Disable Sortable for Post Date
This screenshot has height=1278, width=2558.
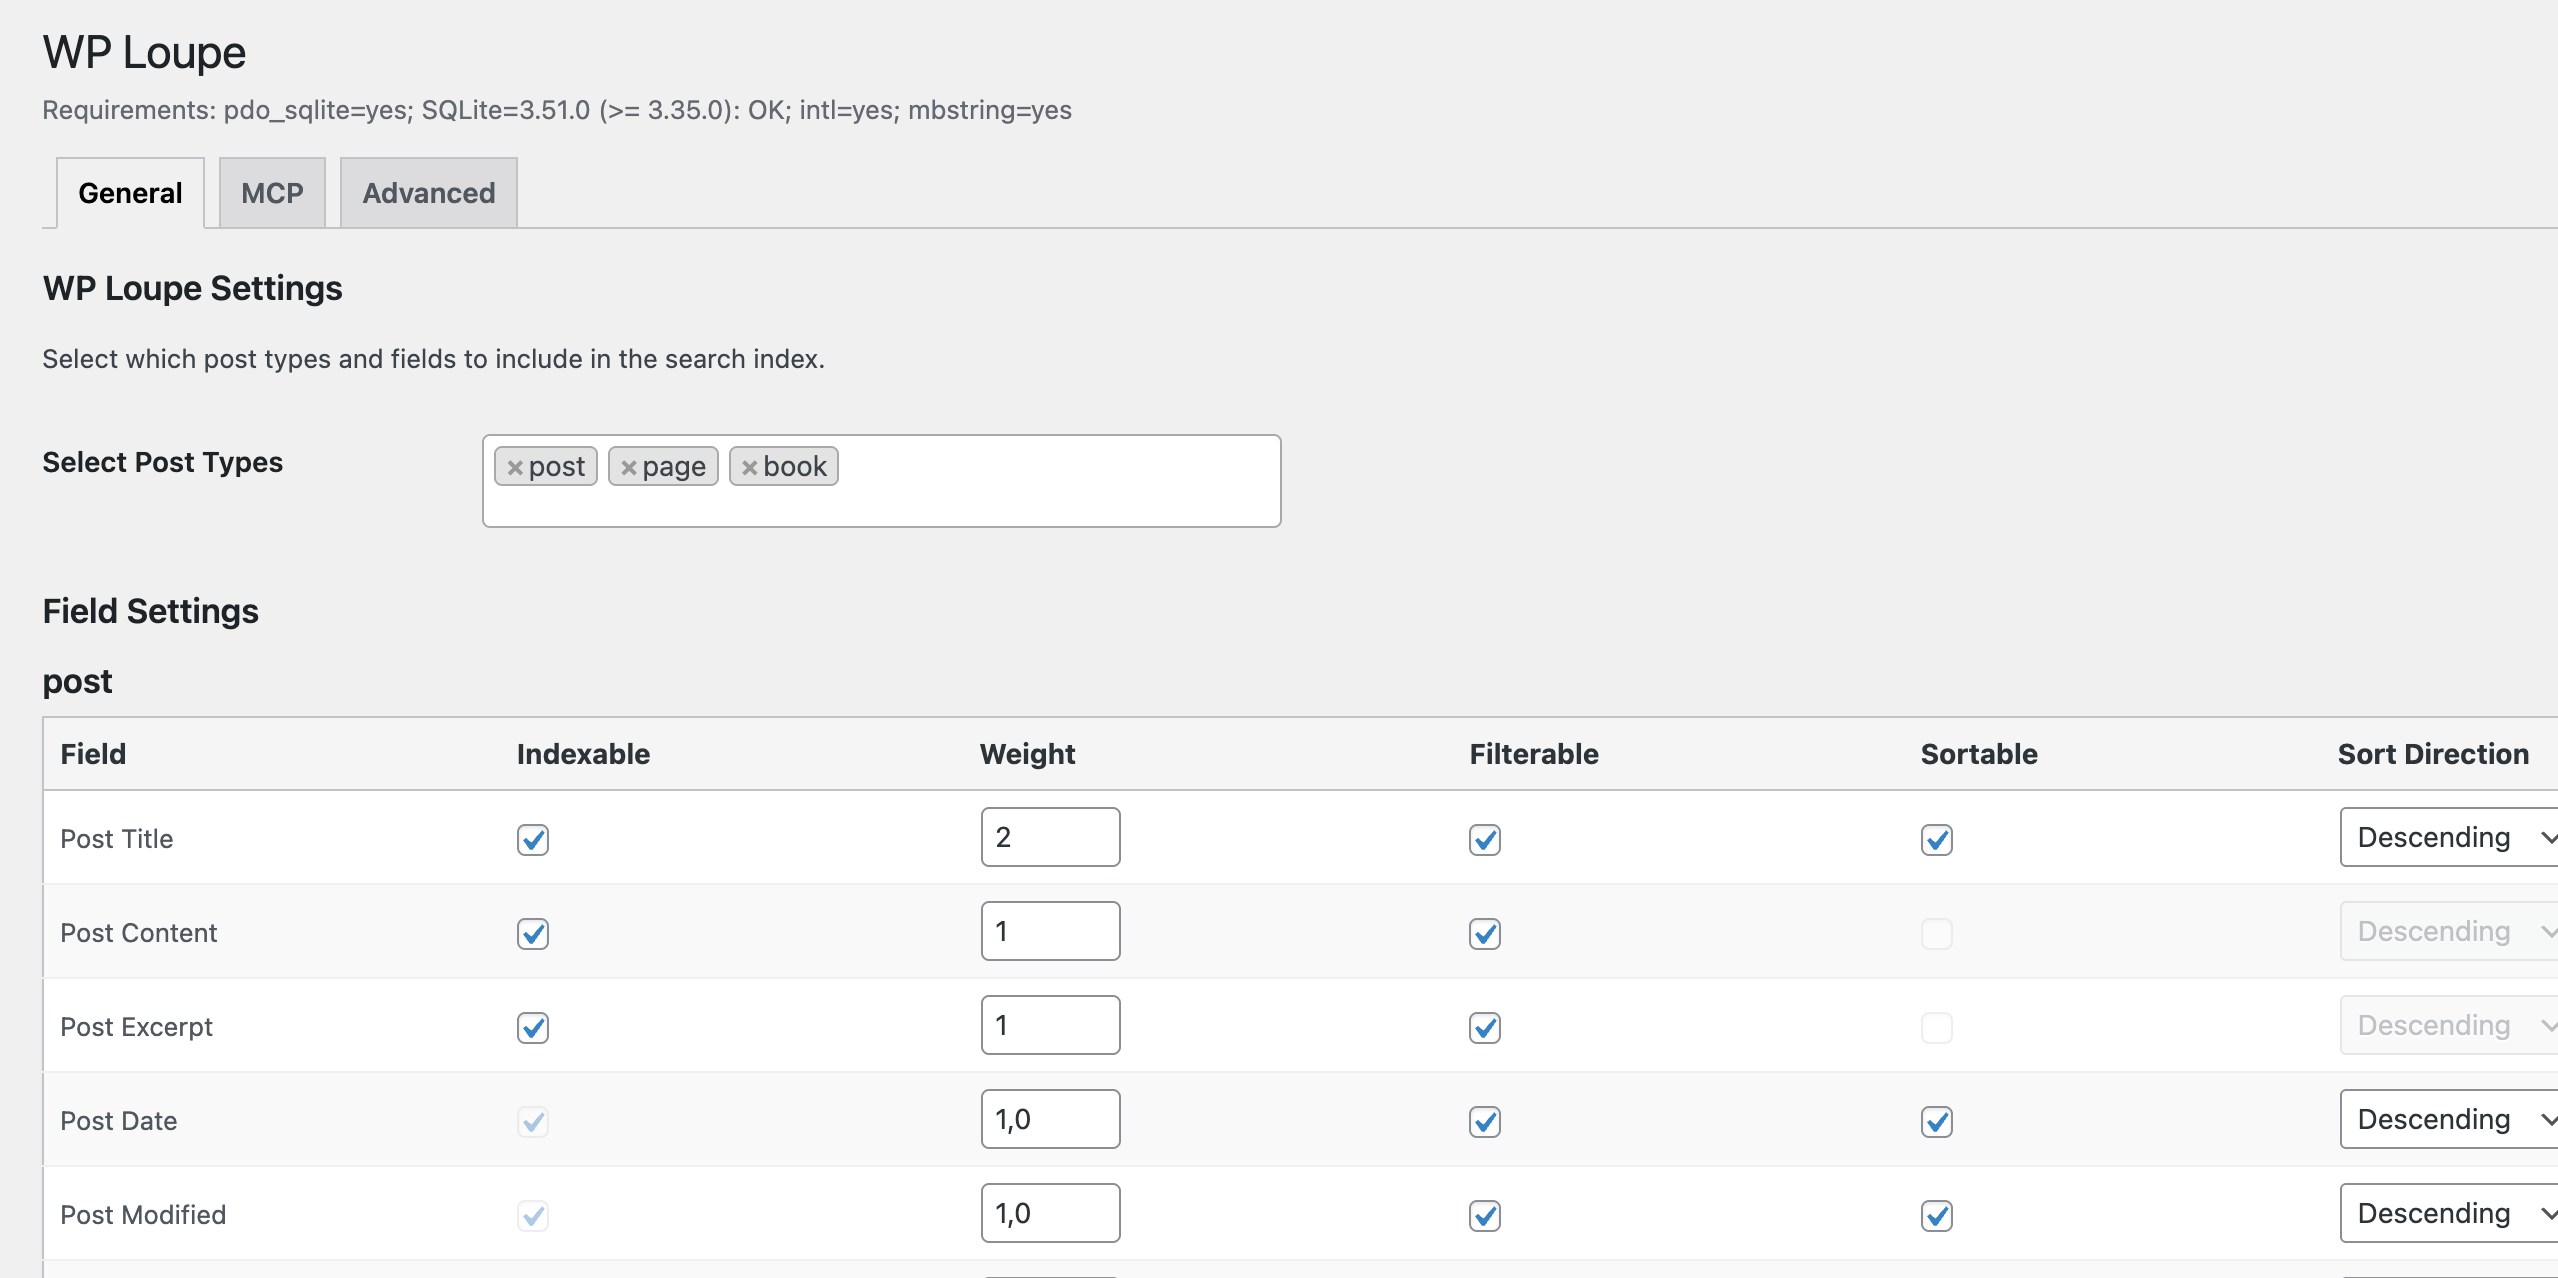click(x=1937, y=1121)
